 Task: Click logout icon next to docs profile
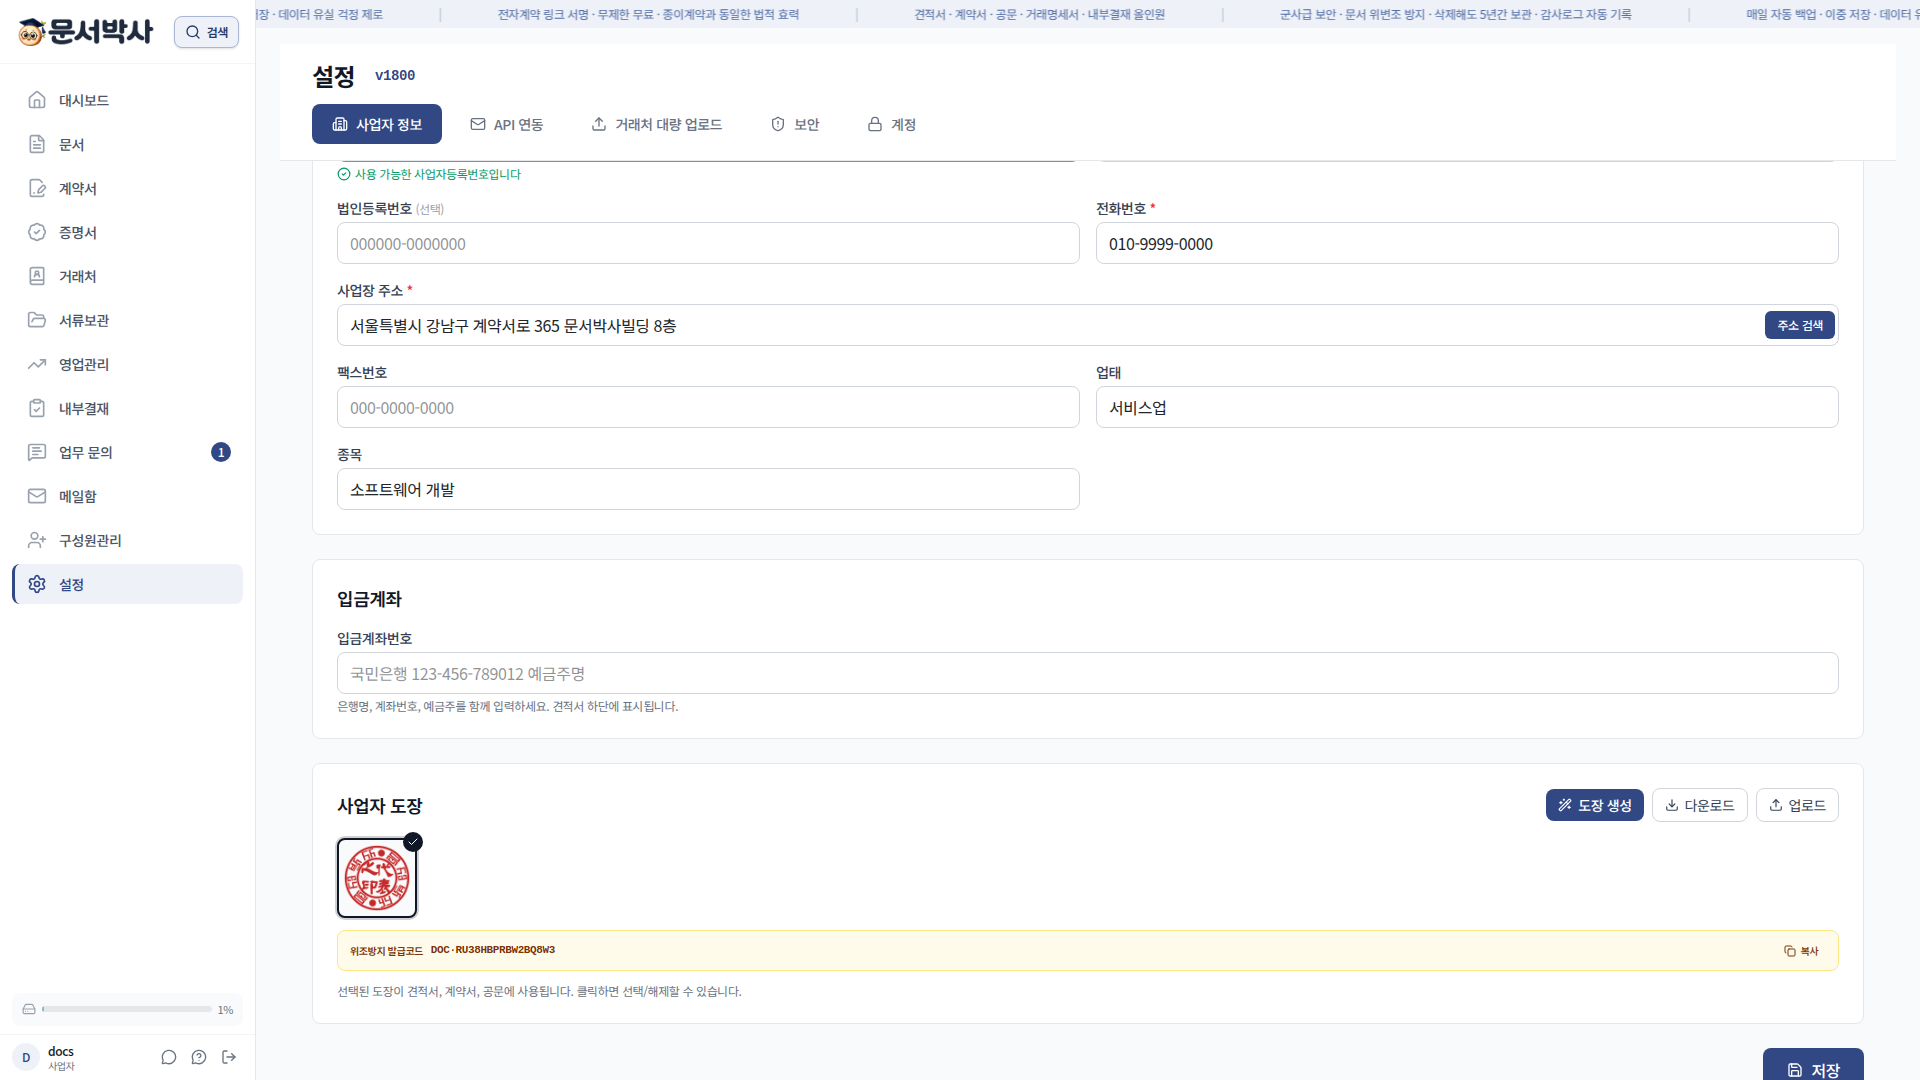pos(229,1057)
